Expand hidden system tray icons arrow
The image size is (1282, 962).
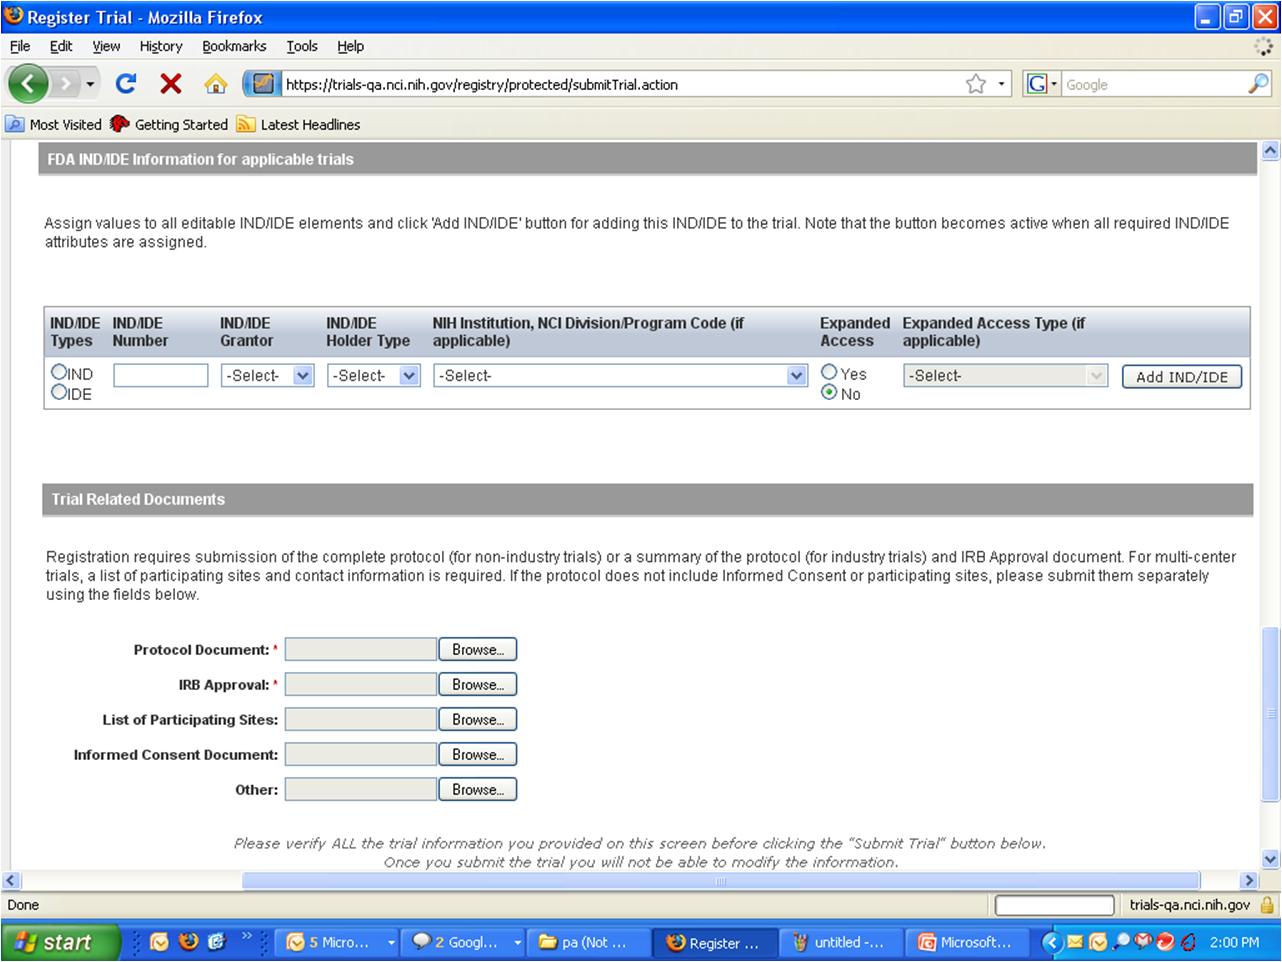1051,942
